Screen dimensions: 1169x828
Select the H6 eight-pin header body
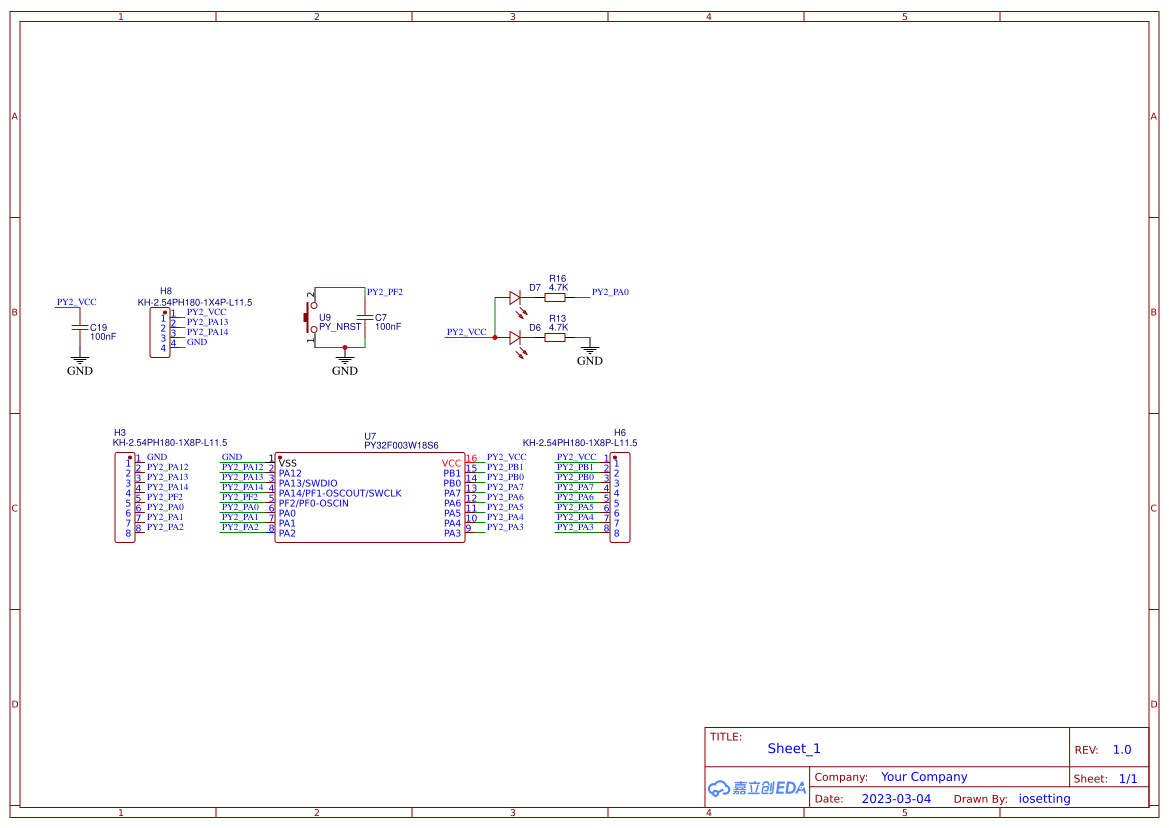click(x=620, y=497)
